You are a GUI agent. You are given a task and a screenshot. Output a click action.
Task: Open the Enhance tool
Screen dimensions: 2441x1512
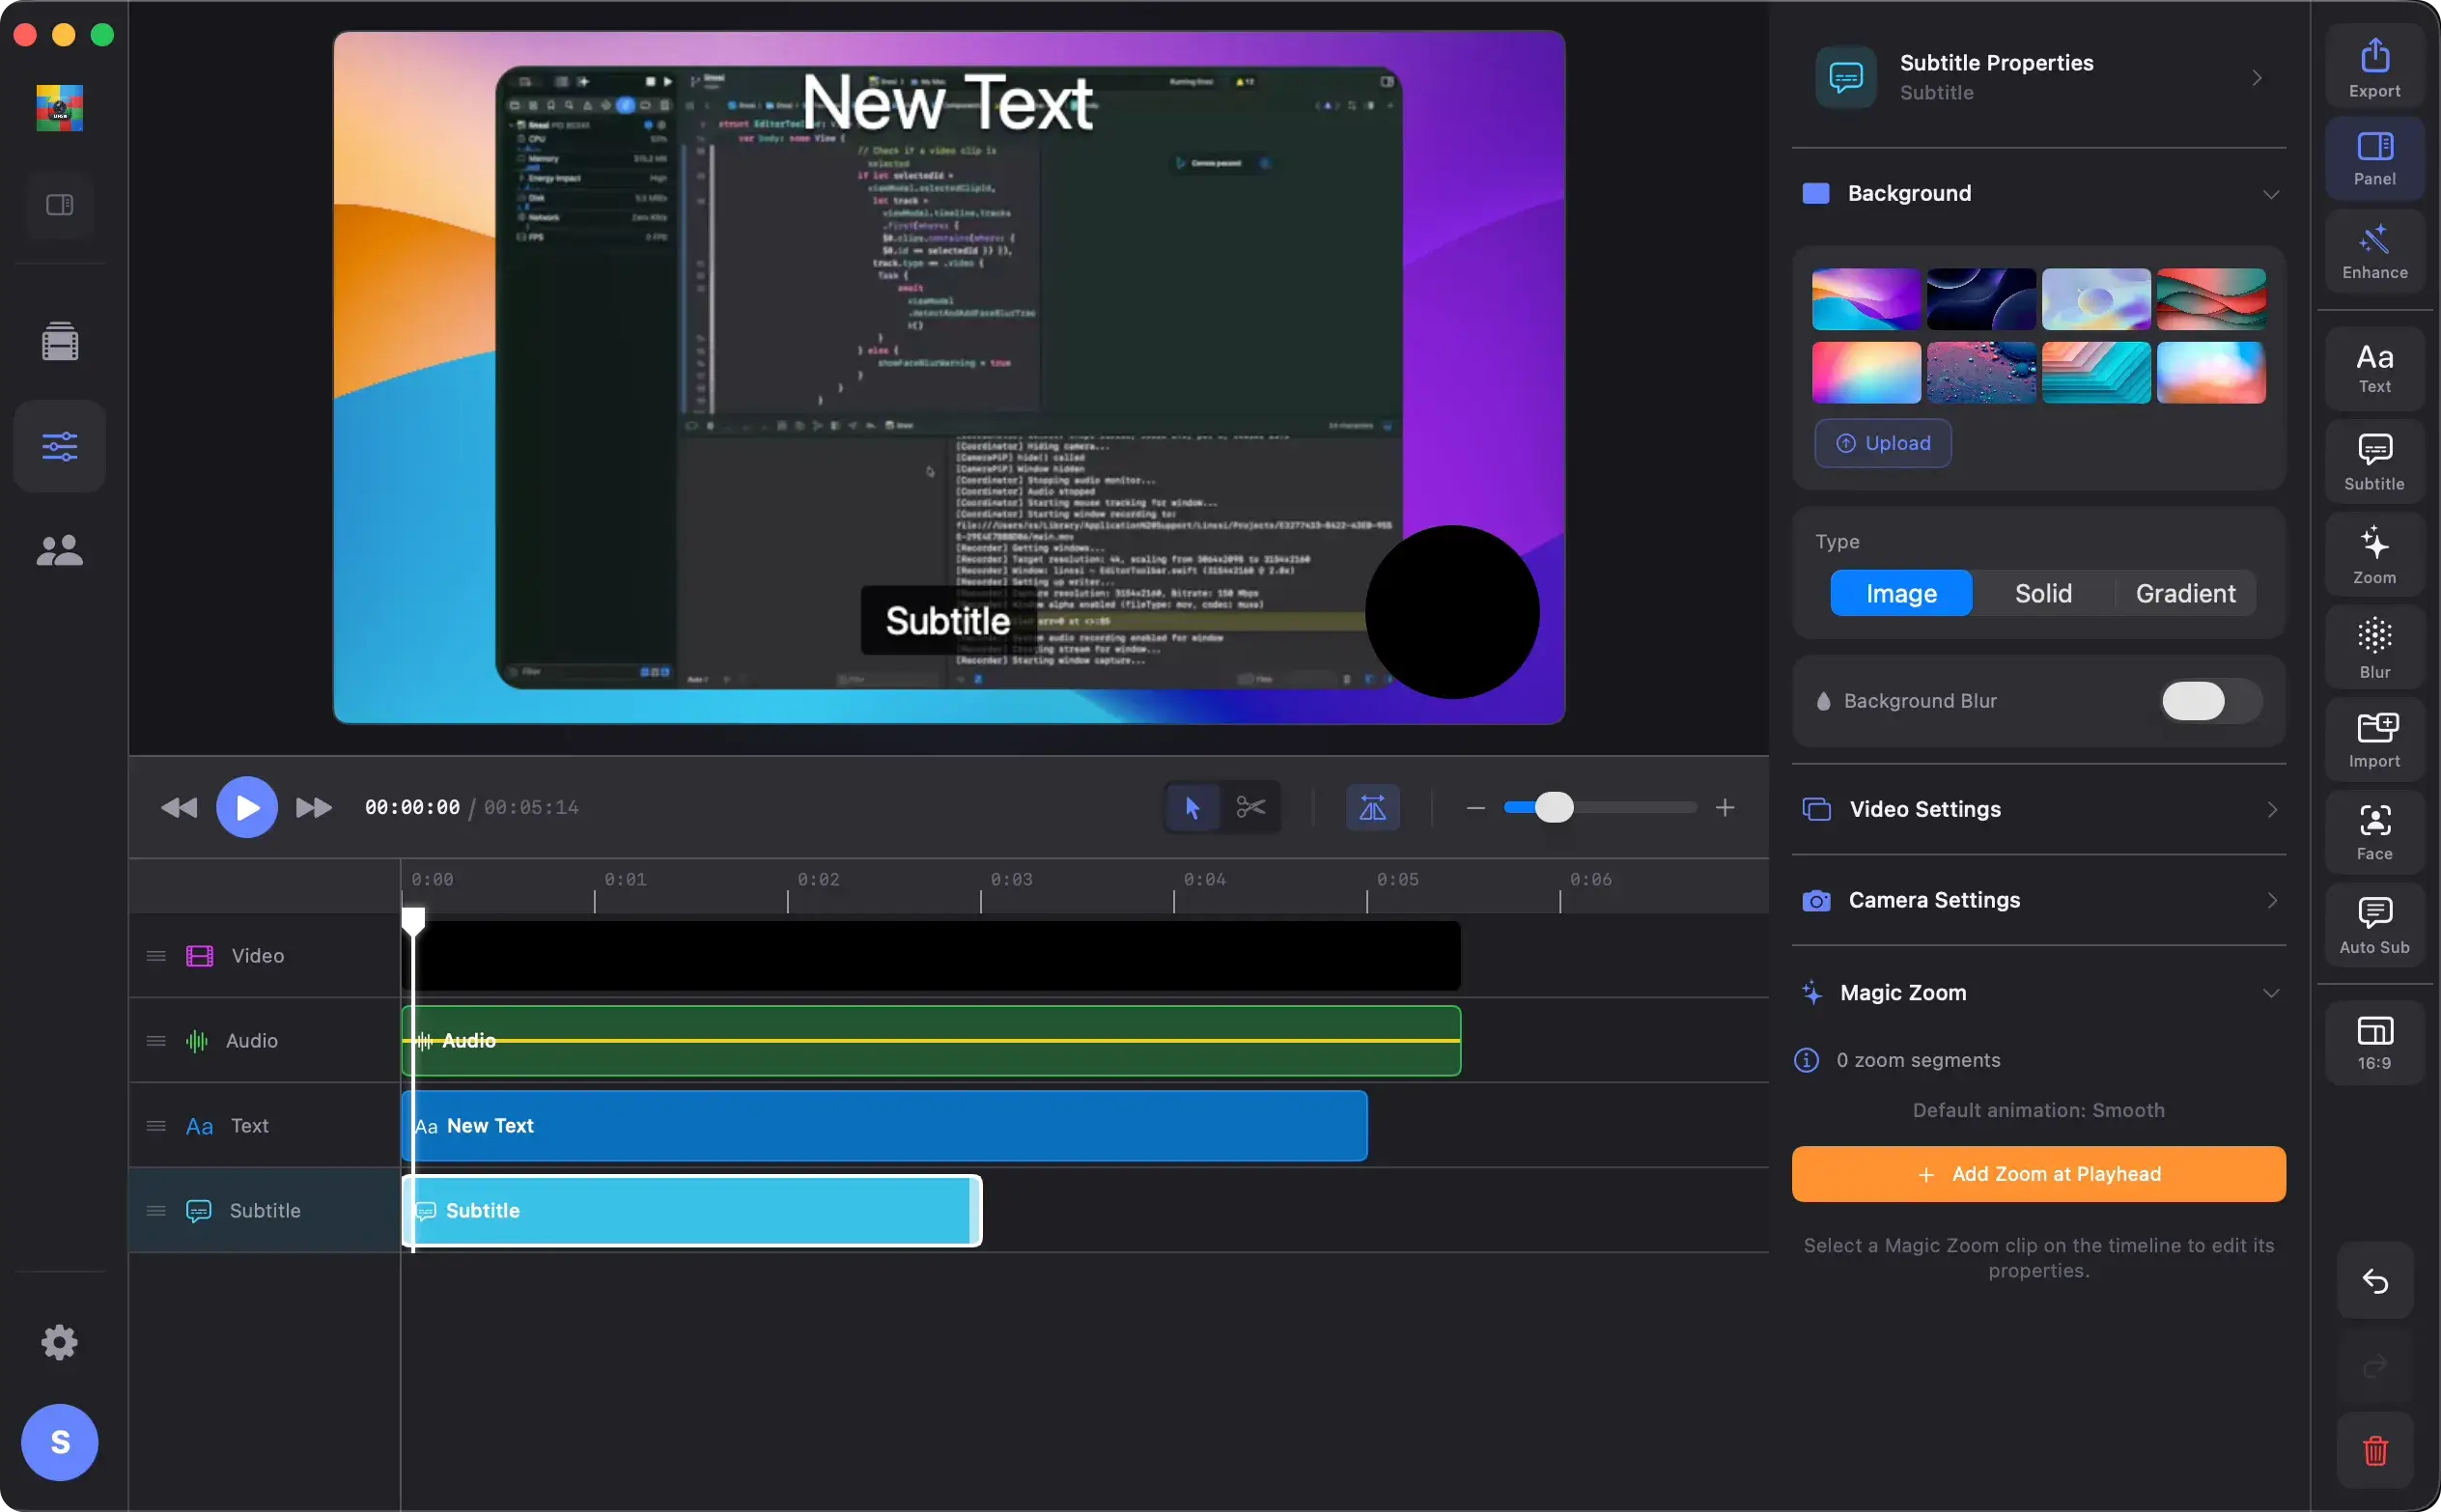tap(2374, 251)
